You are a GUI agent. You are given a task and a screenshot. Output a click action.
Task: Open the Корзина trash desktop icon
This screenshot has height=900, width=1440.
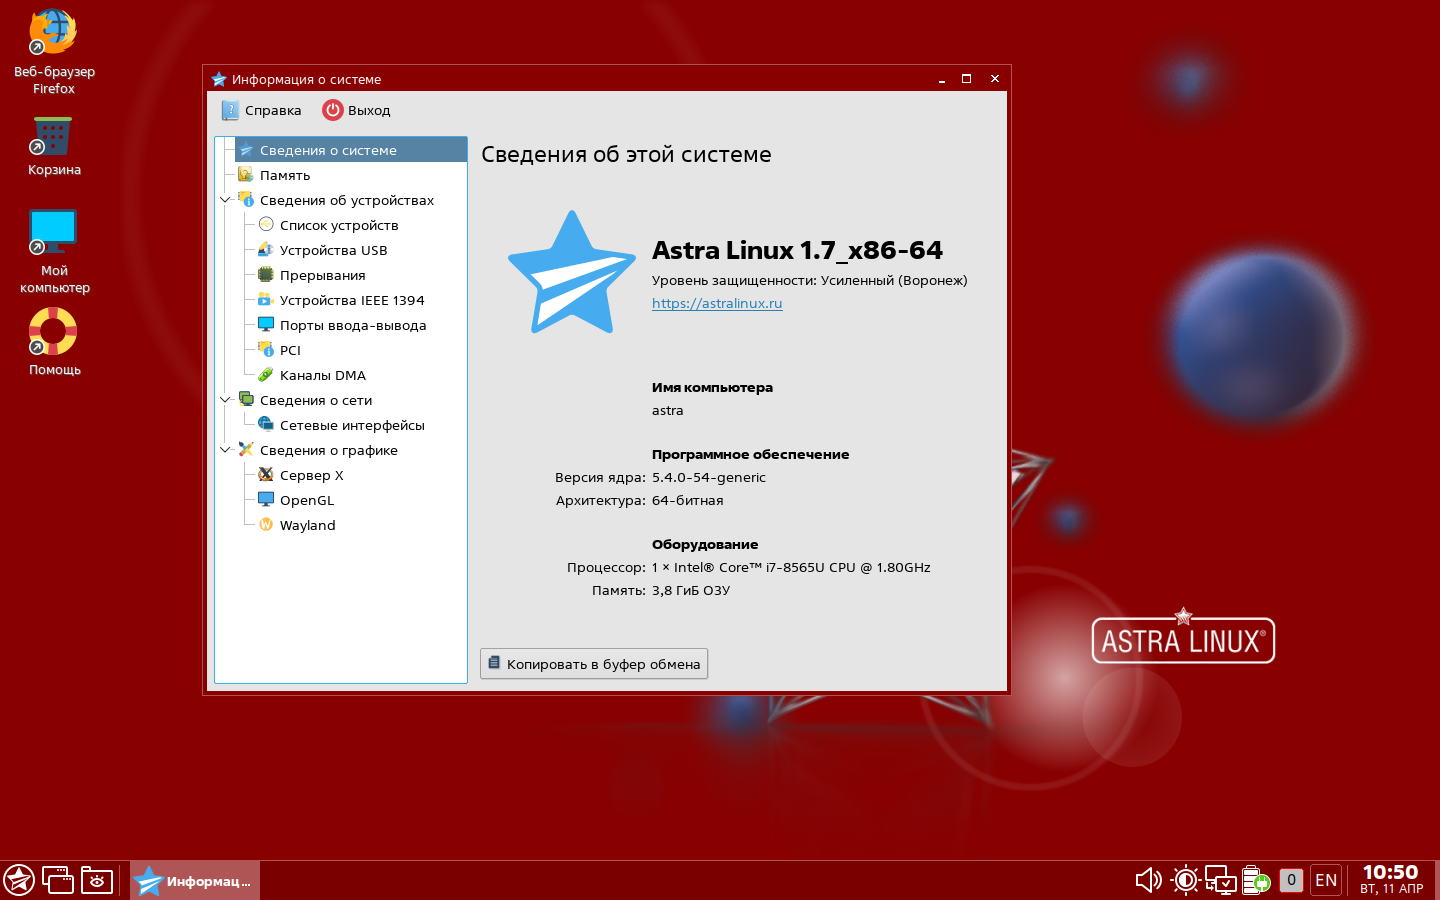[x=54, y=146]
